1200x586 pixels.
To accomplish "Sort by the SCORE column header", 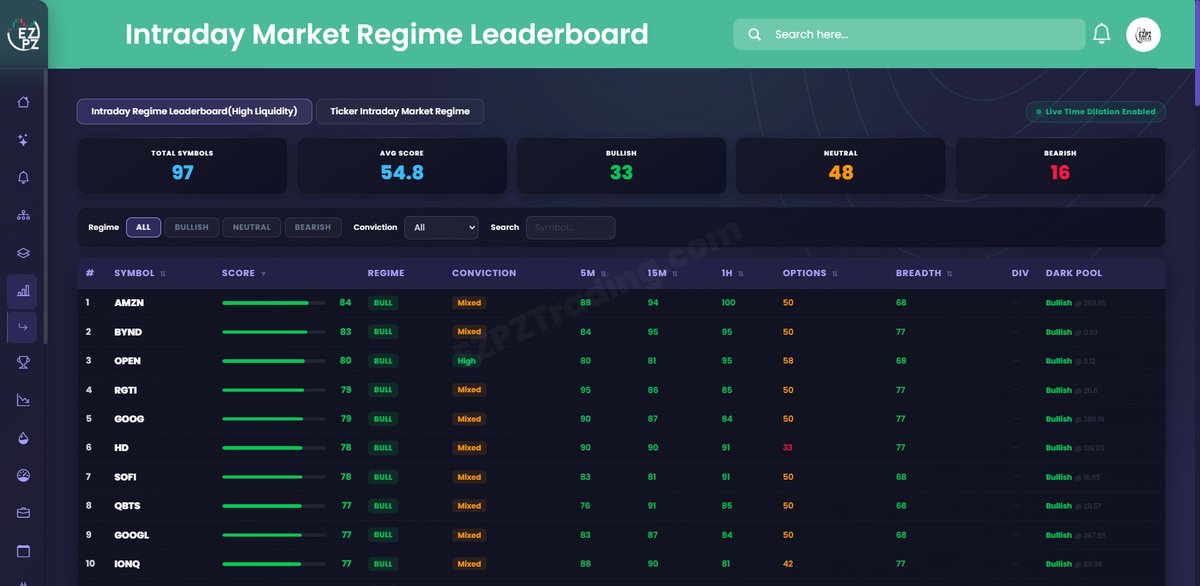I will tap(244, 273).
